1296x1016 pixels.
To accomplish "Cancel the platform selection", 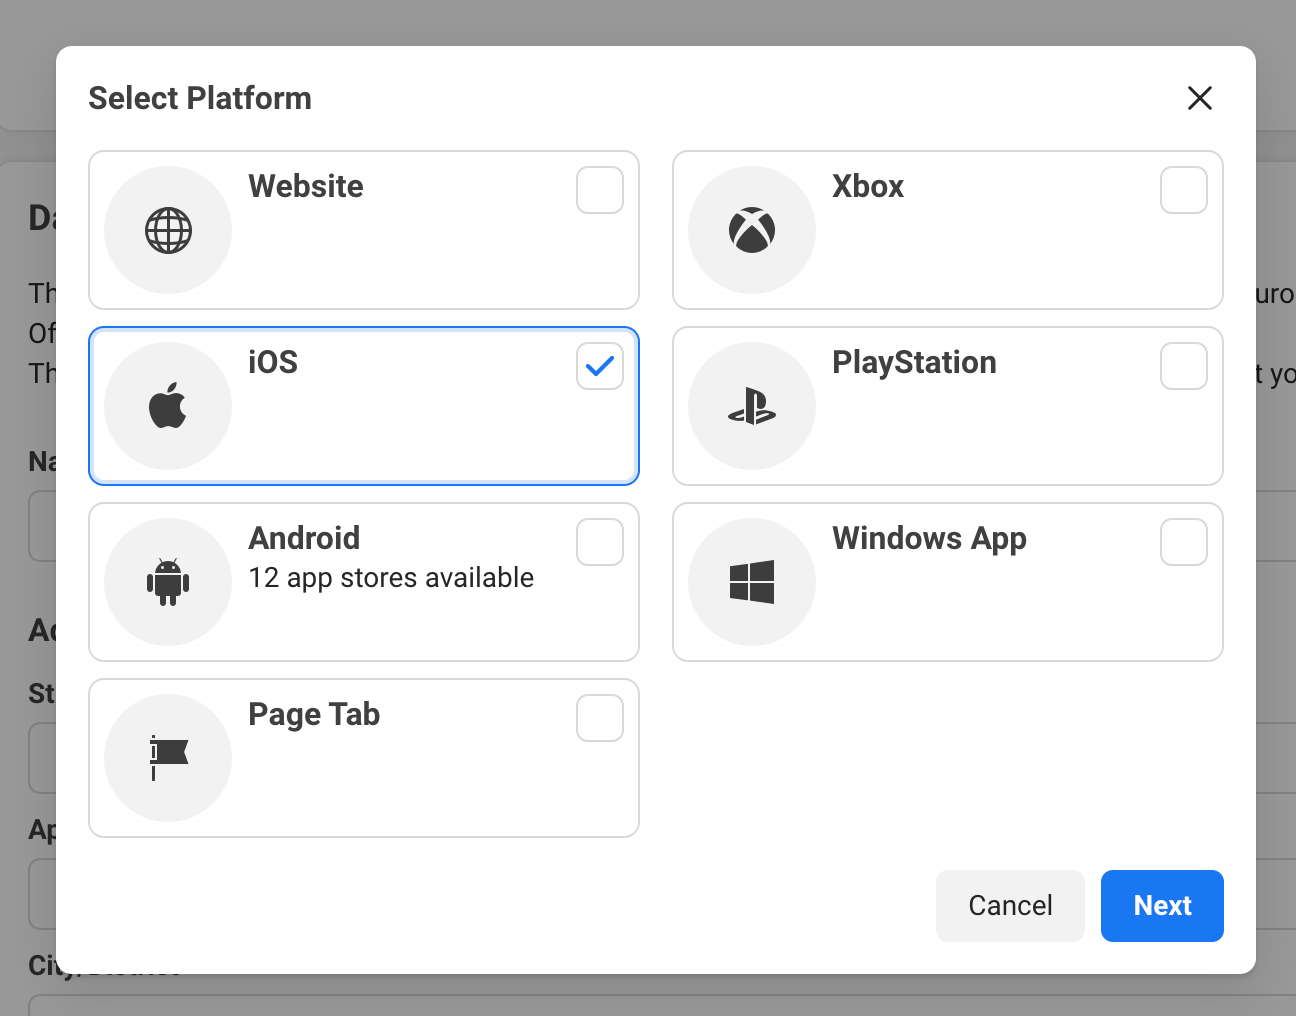I will click(x=1010, y=906).
